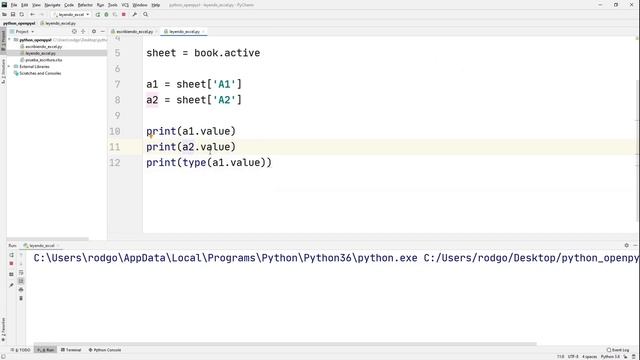This screenshot has height=360, width=640.
Task: Click the Forward navigation arrow
Action: pyautogui.click(x=41, y=14)
